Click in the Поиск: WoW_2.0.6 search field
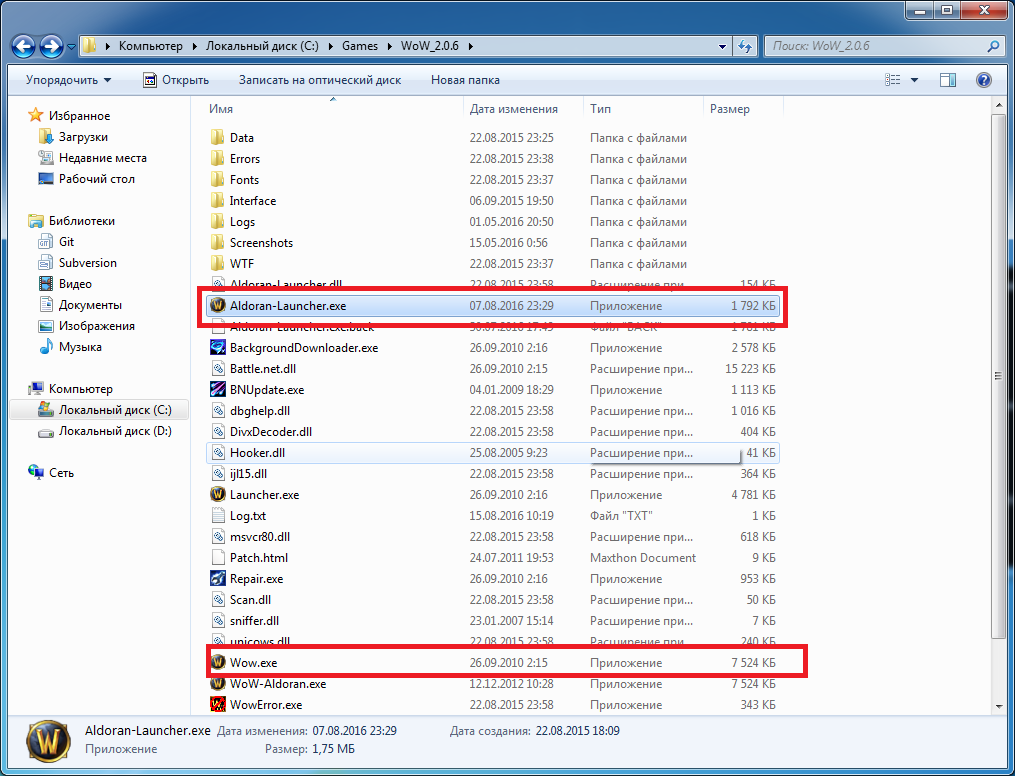Screen dimensions: 1015x776 876,46
